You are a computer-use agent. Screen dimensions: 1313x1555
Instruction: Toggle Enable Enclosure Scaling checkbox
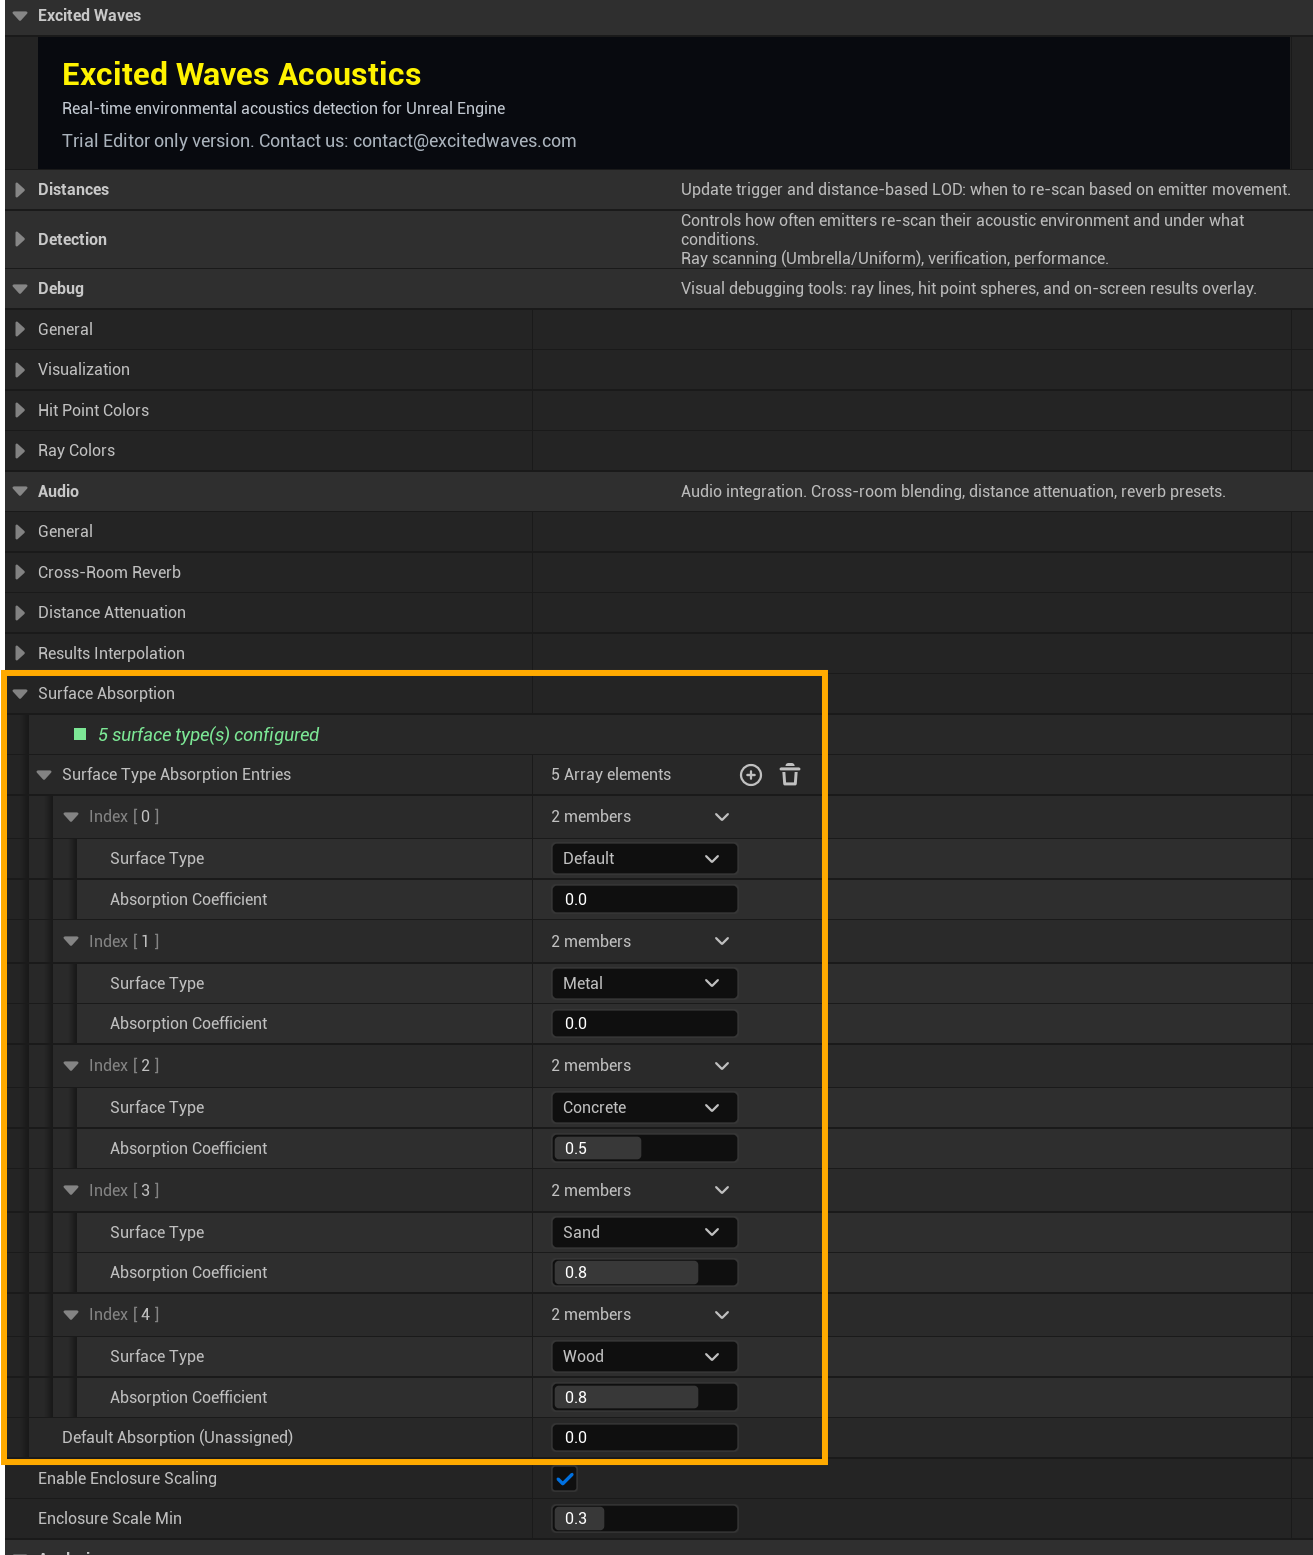coord(565,1479)
